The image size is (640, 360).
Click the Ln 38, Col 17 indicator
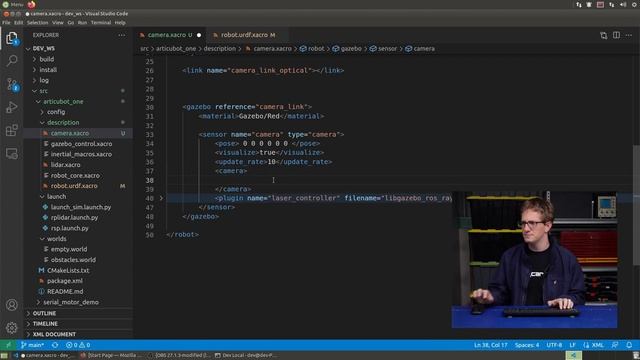tap(491, 345)
